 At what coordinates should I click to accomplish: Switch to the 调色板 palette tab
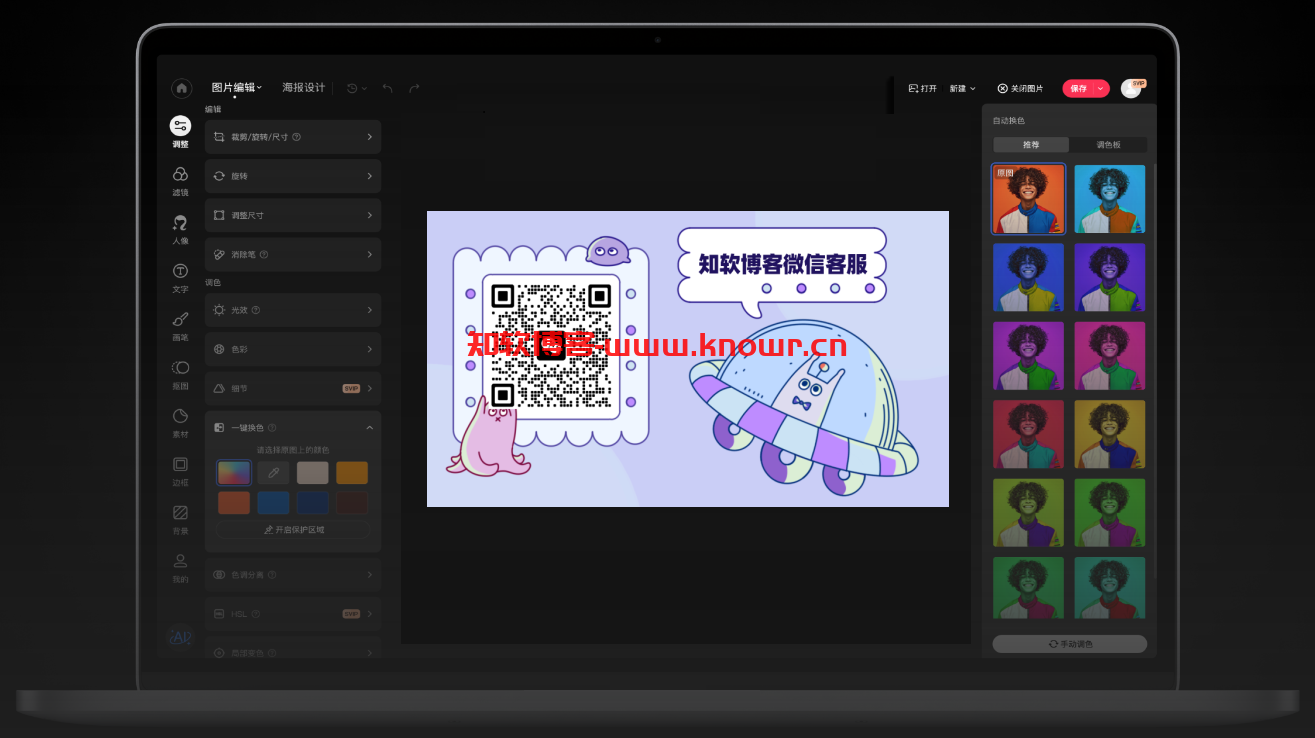point(1108,145)
